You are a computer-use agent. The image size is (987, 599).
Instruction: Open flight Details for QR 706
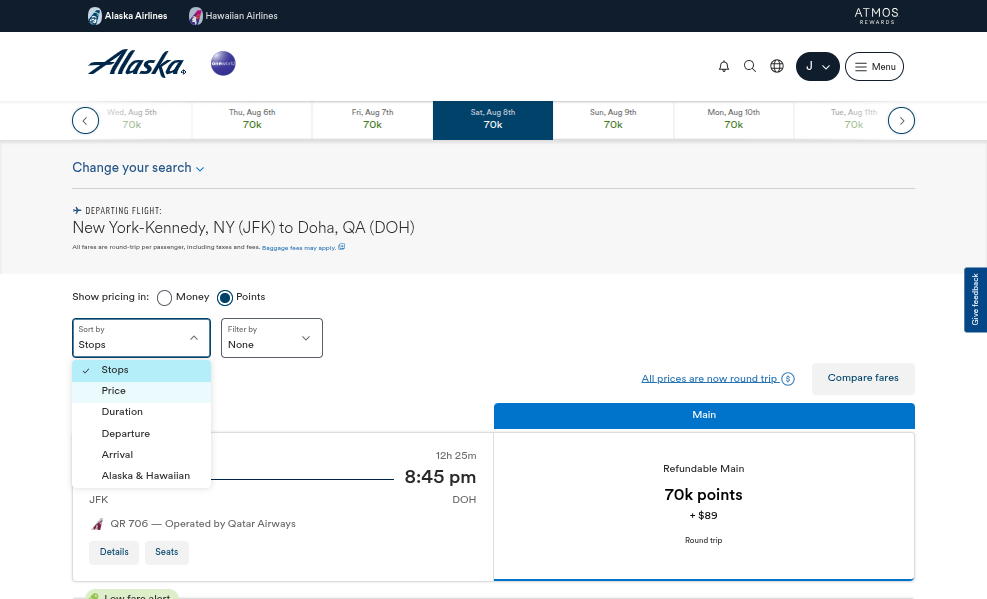[114, 552]
